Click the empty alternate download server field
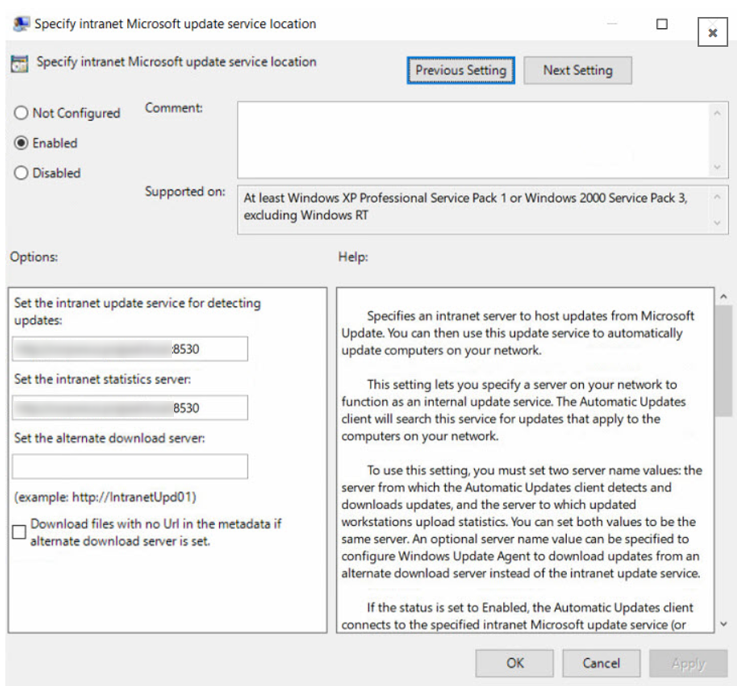Image resolution: width=737 pixels, height=686 pixels. click(130, 467)
